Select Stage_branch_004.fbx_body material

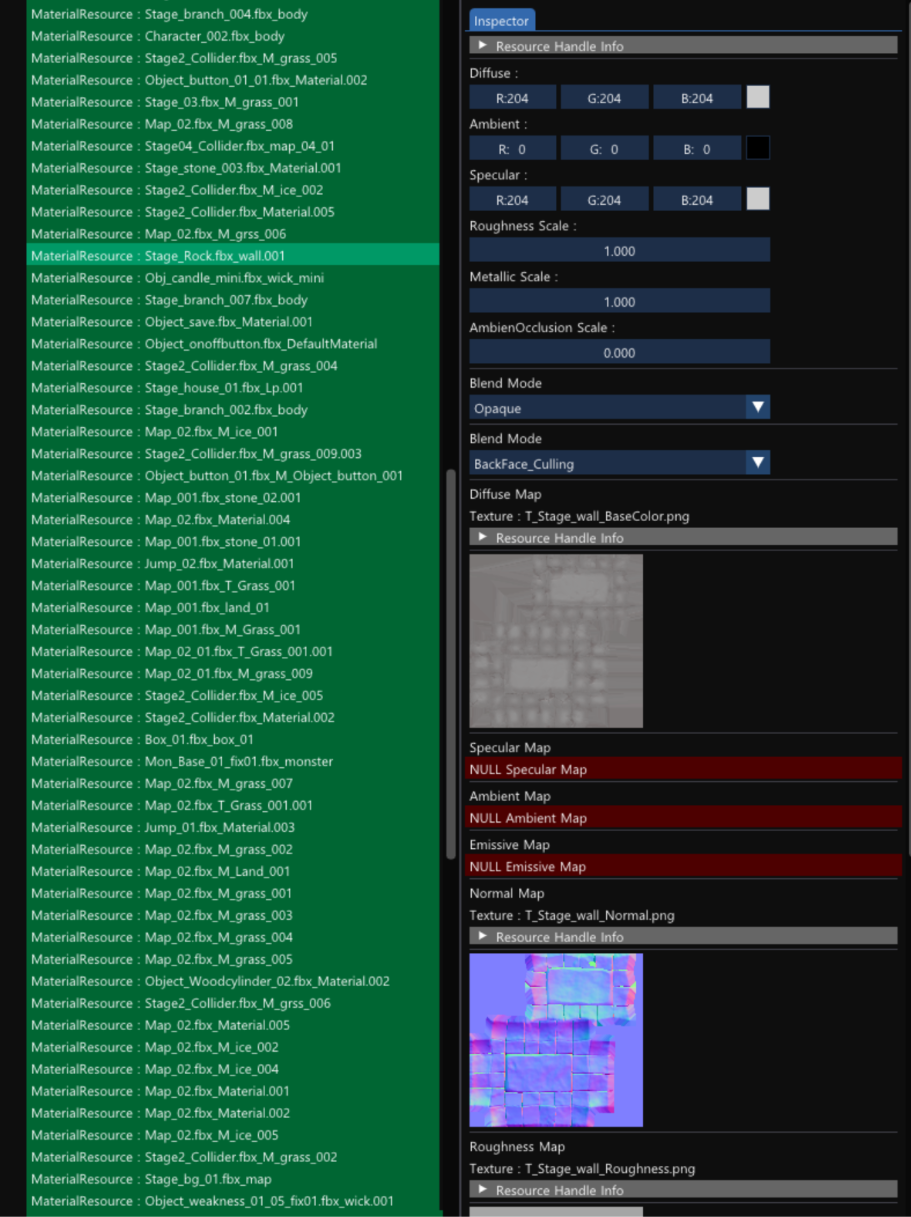click(233, 14)
